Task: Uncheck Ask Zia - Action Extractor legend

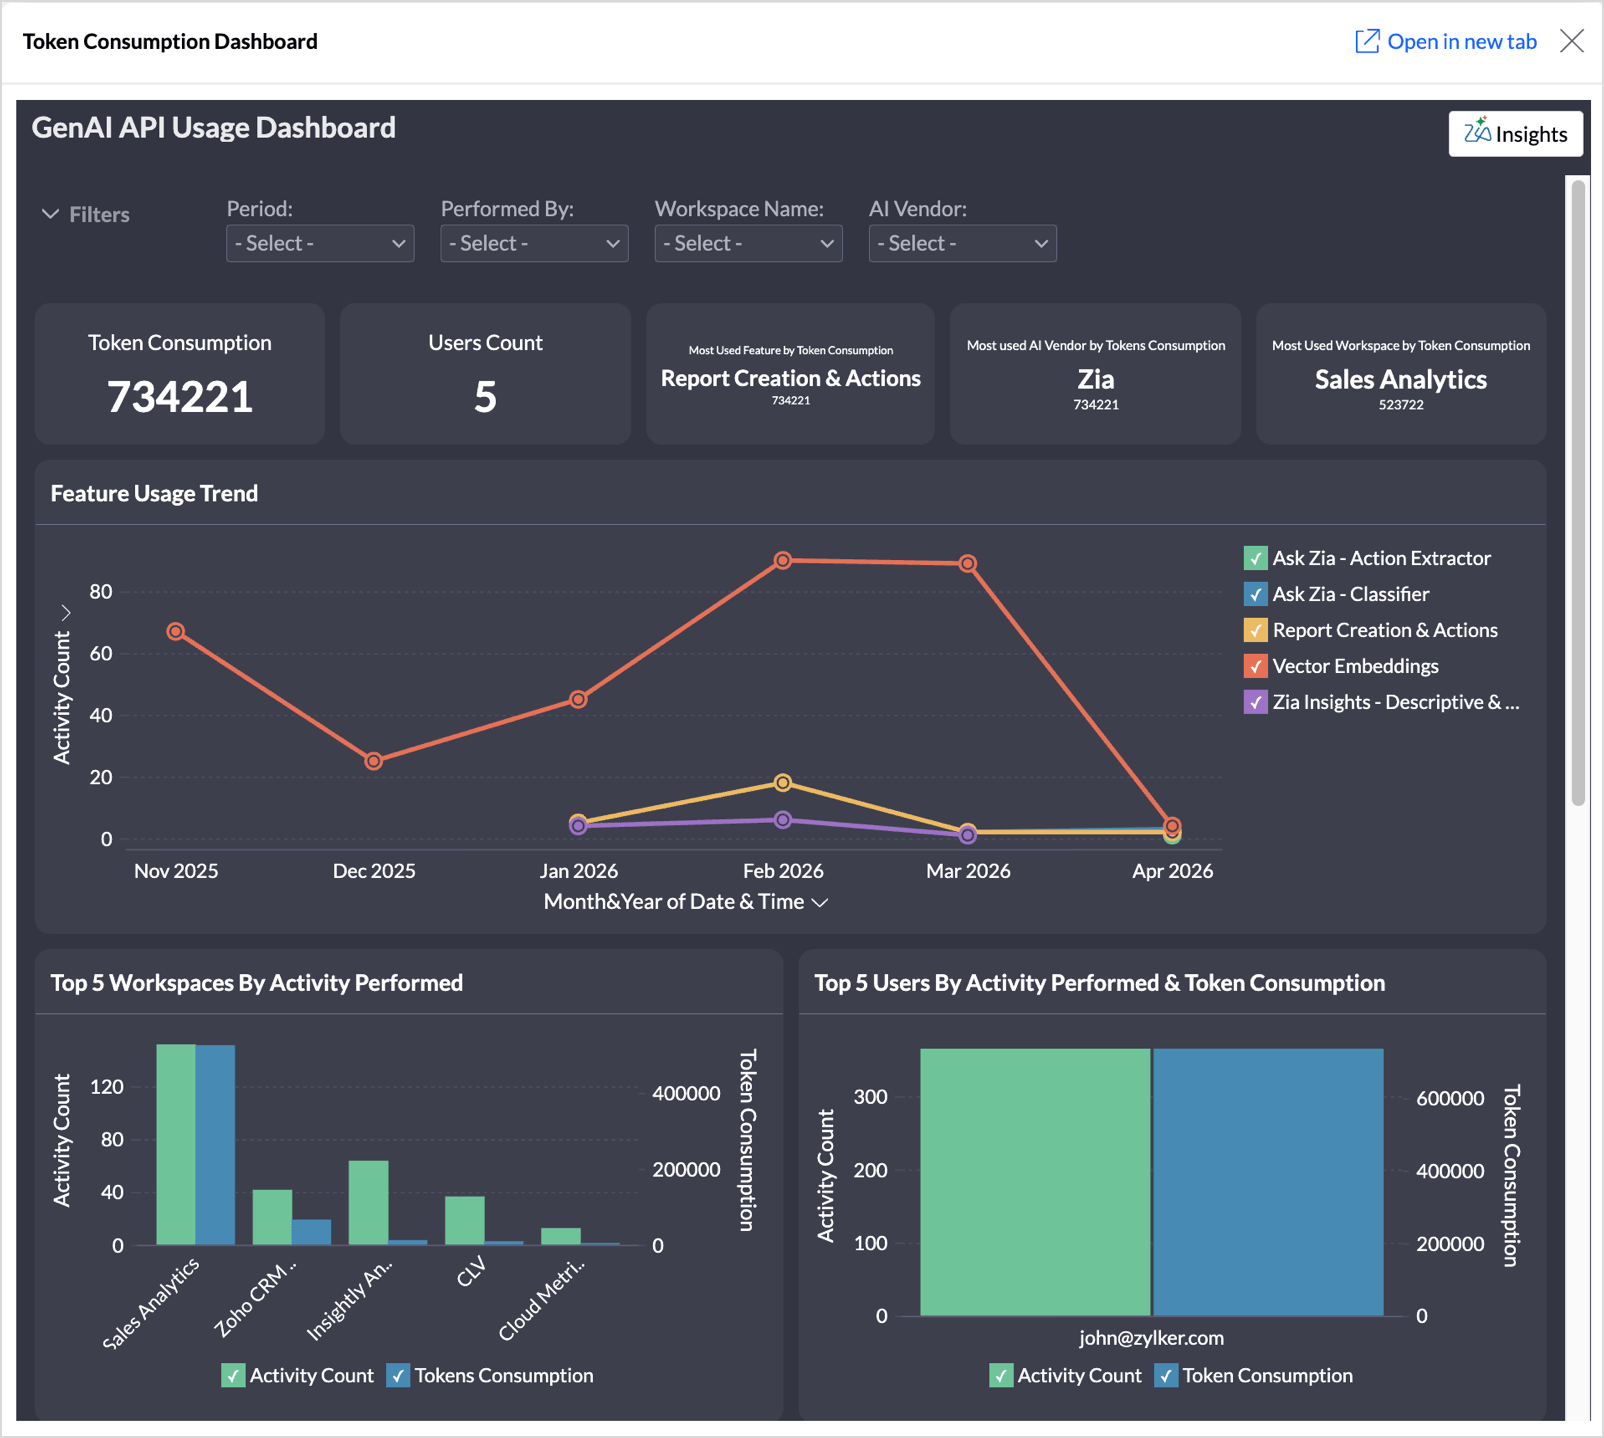Action: pyautogui.click(x=1255, y=558)
